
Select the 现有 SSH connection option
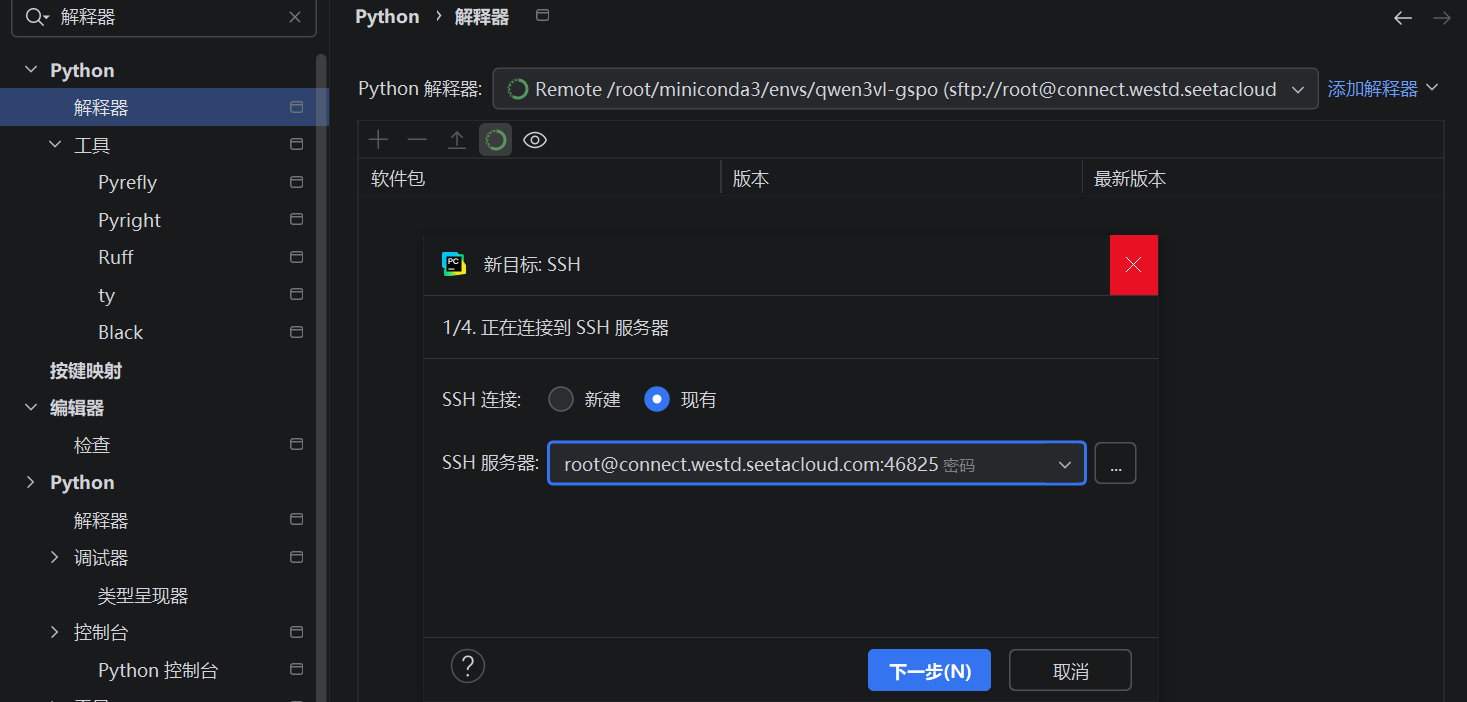[656, 399]
